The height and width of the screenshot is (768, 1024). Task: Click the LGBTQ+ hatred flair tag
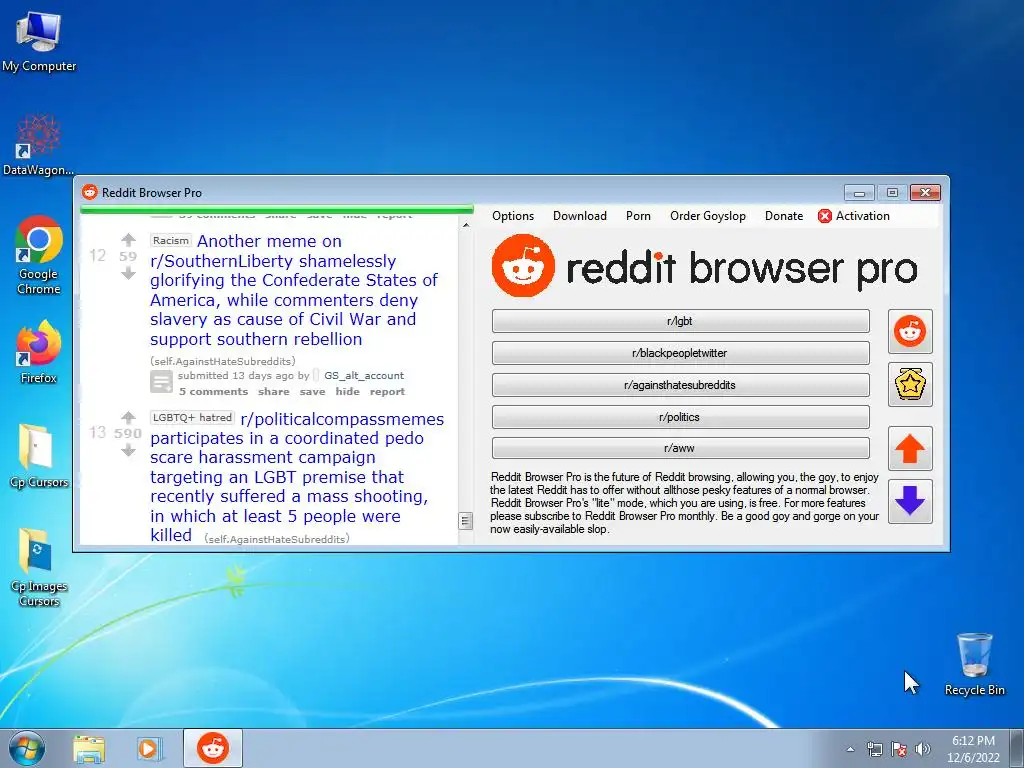point(192,417)
